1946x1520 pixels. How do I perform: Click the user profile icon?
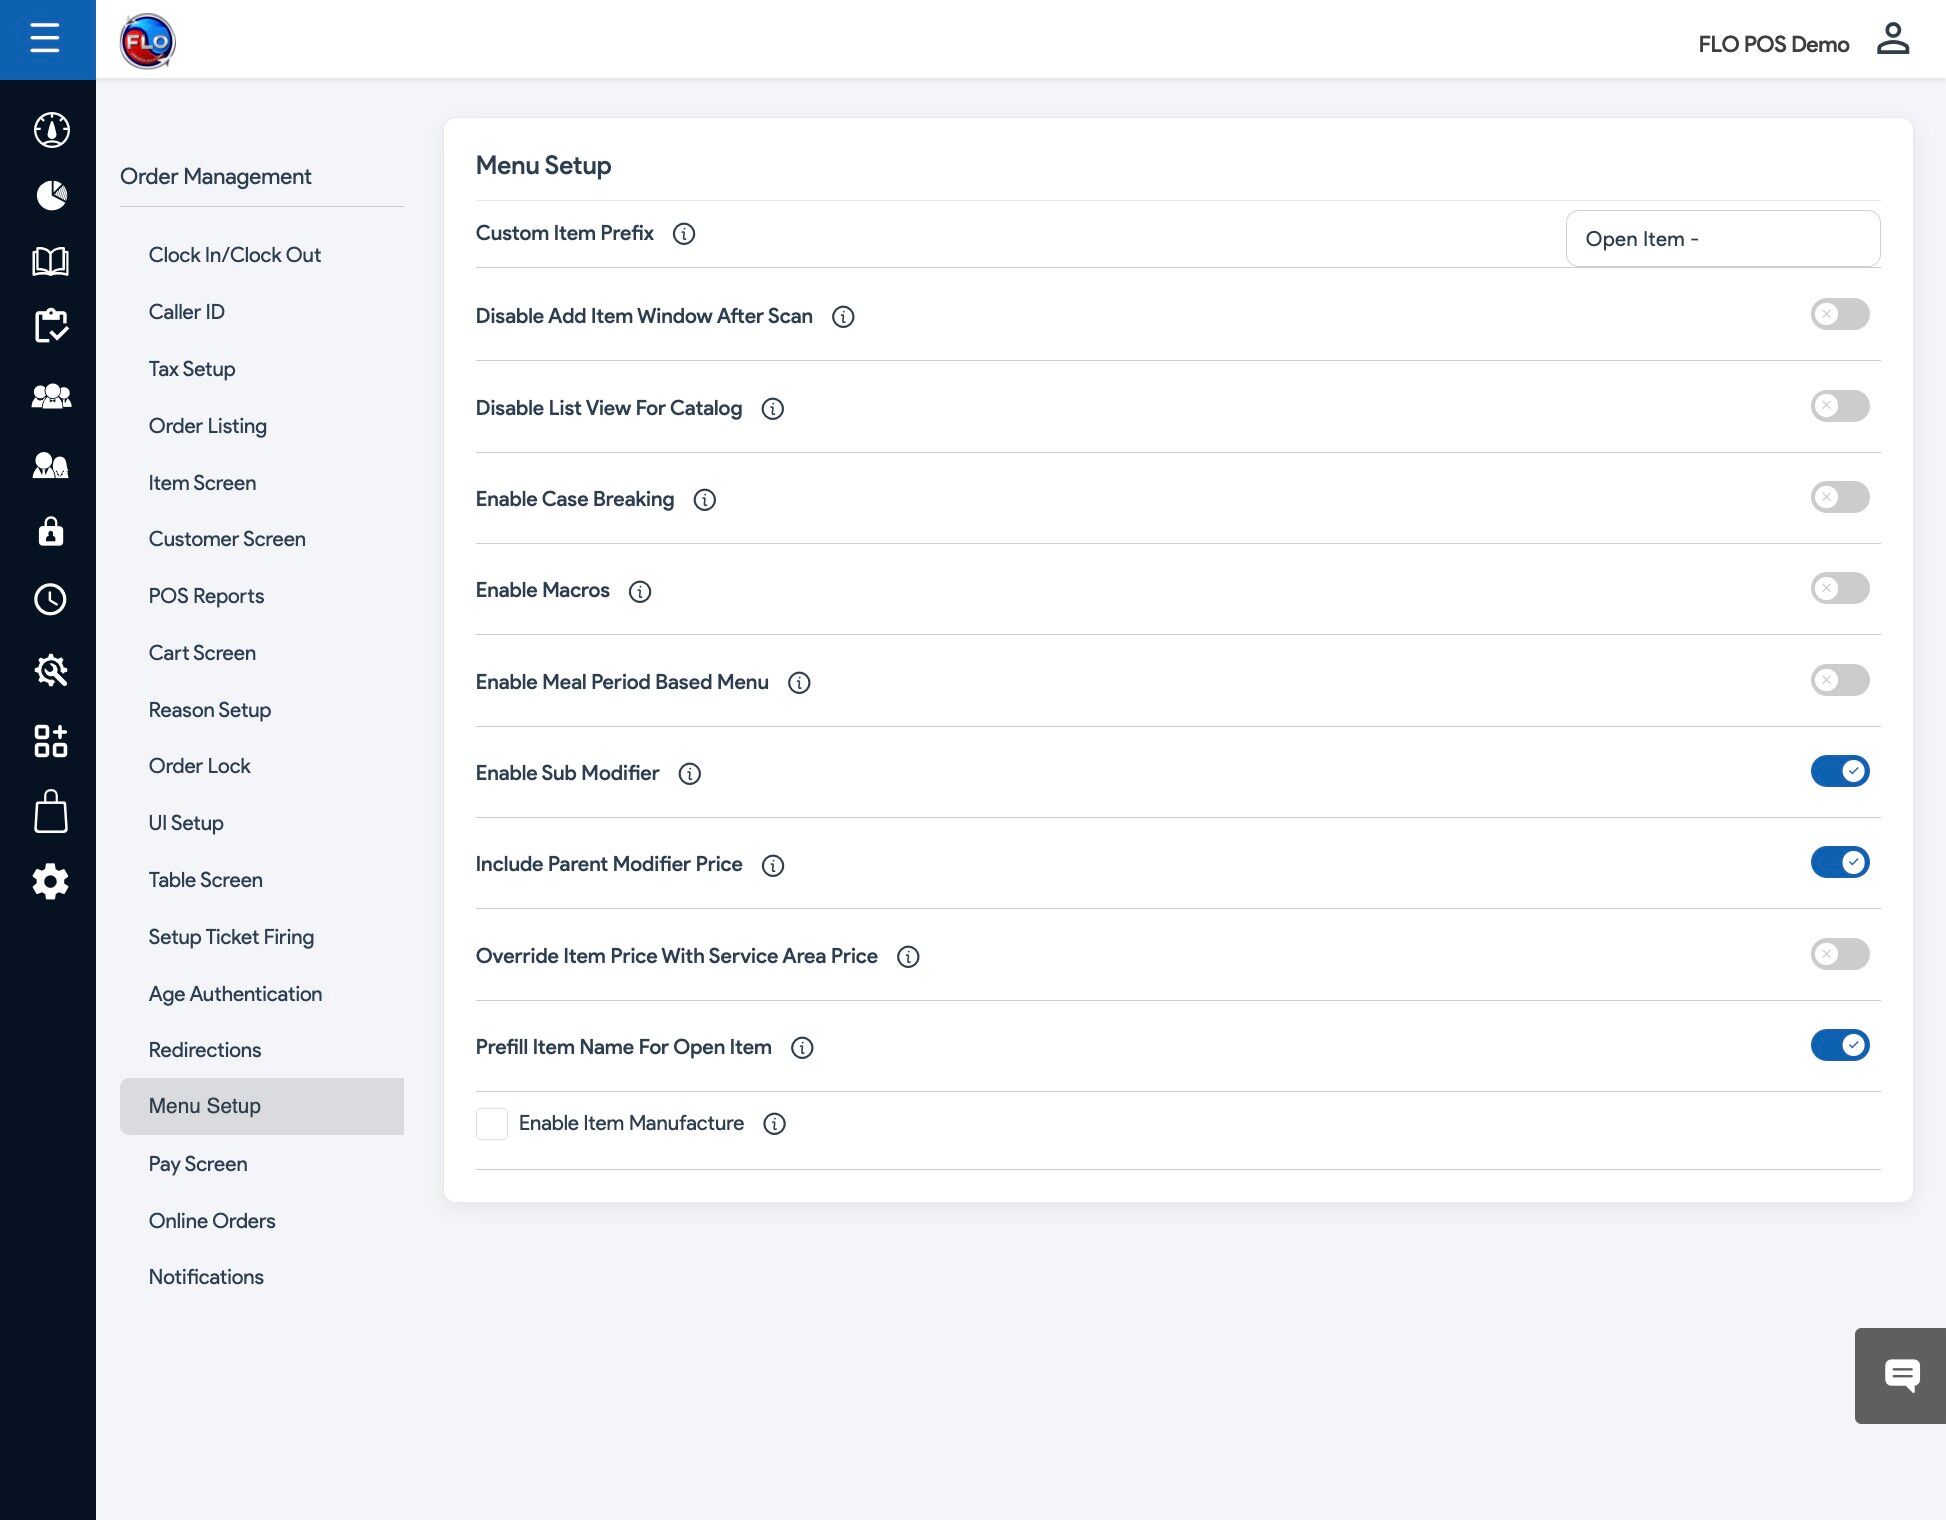coord(1892,40)
